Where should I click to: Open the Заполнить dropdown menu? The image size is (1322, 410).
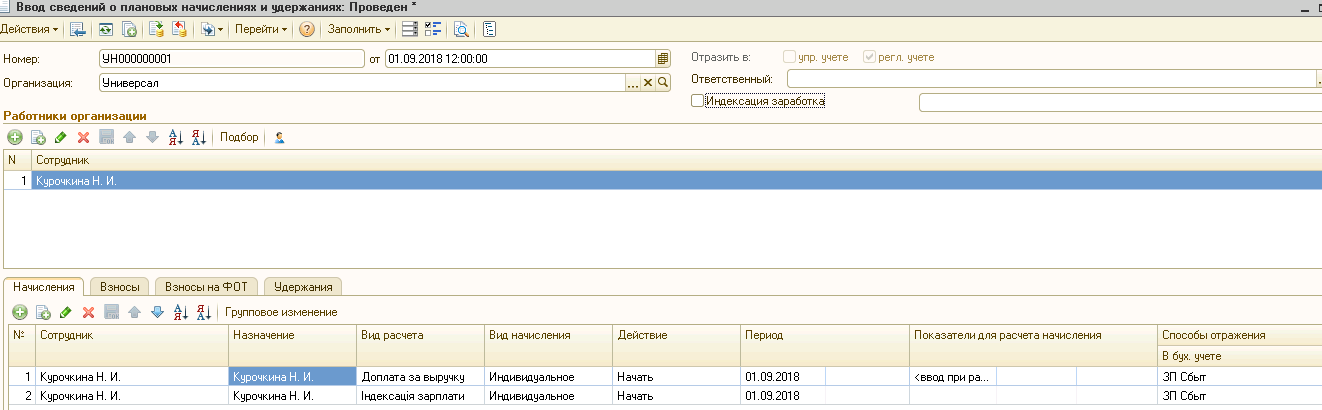click(x=358, y=29)
